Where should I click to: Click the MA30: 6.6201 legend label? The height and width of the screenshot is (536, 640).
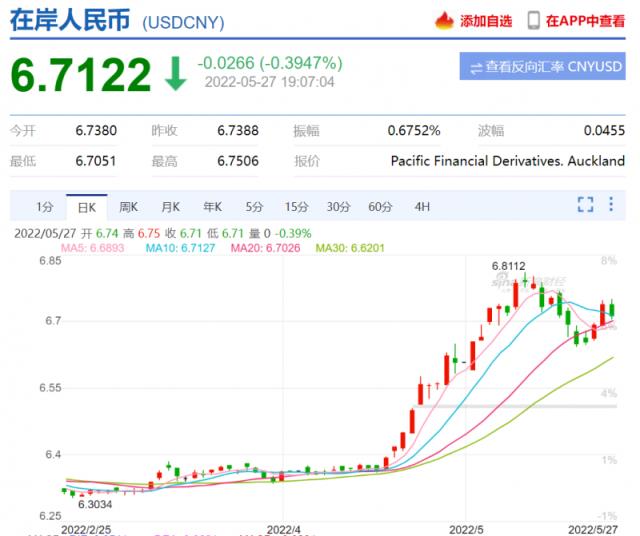(x=350, y=248)
